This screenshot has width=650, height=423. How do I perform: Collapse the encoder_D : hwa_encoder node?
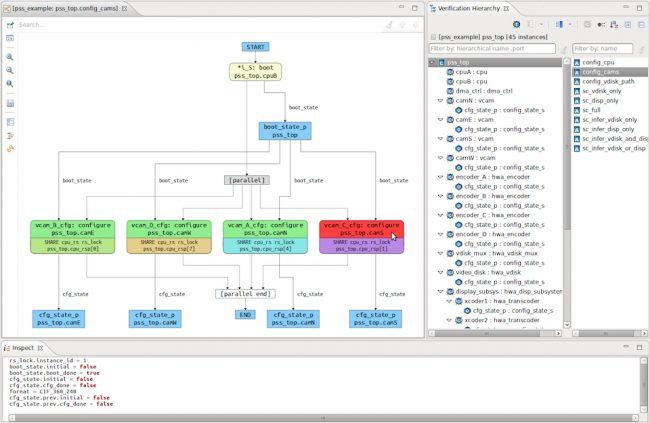tap(441, 234)
